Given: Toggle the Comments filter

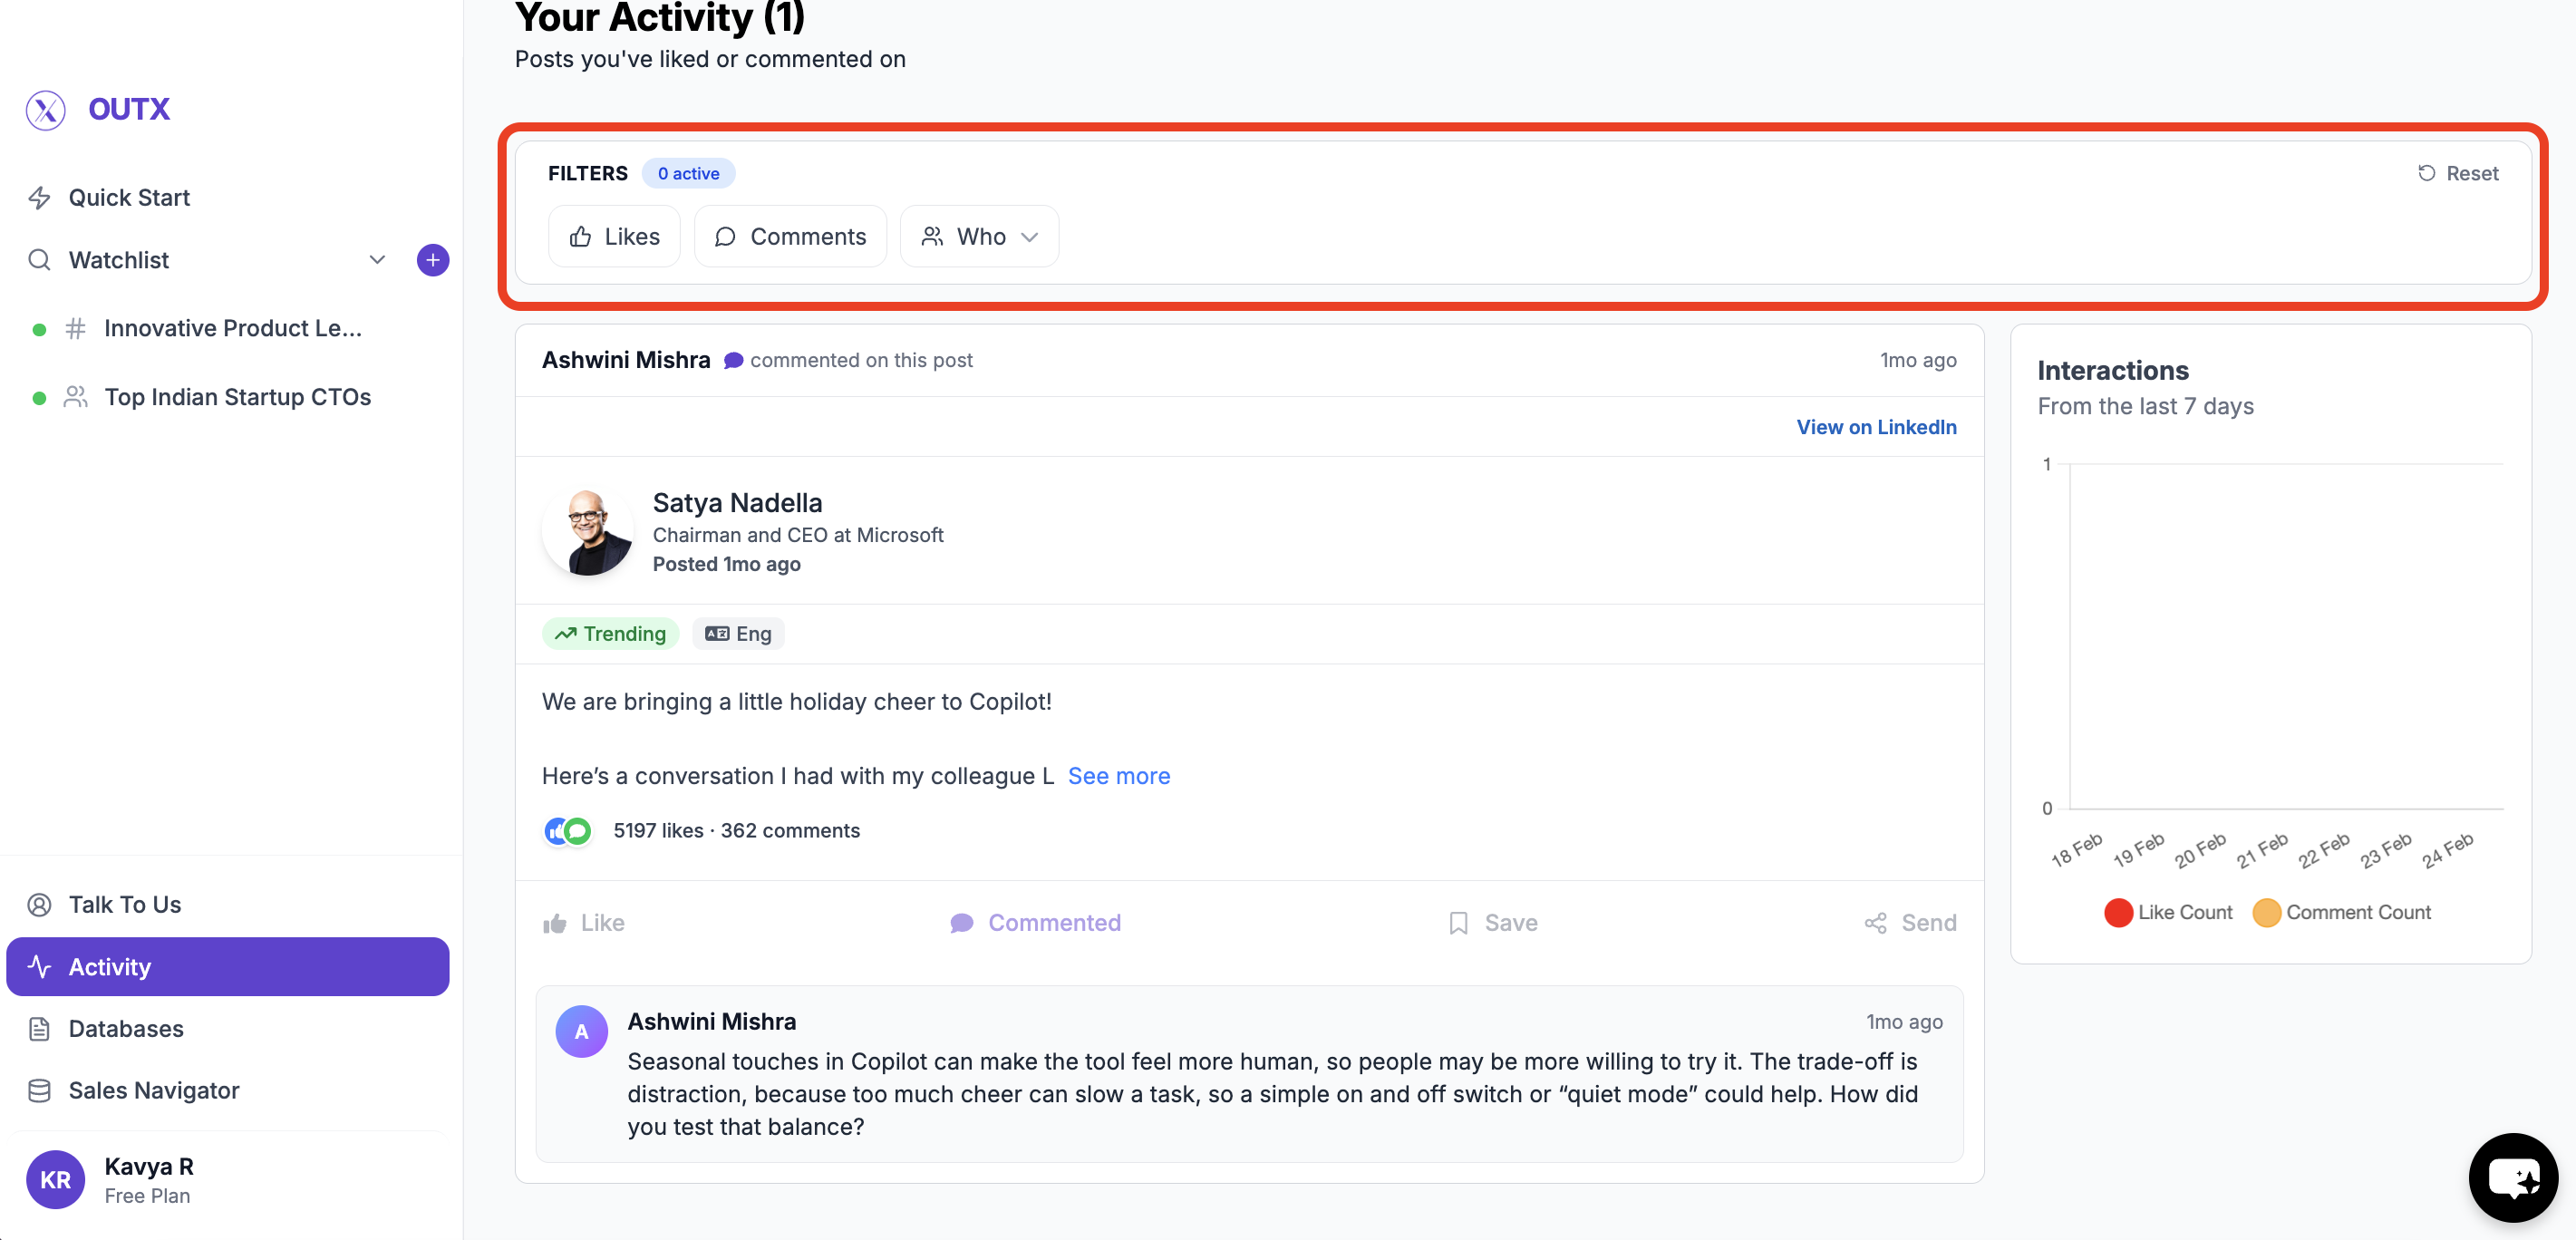Looking at the screenshot, I should tap(790, 237).
